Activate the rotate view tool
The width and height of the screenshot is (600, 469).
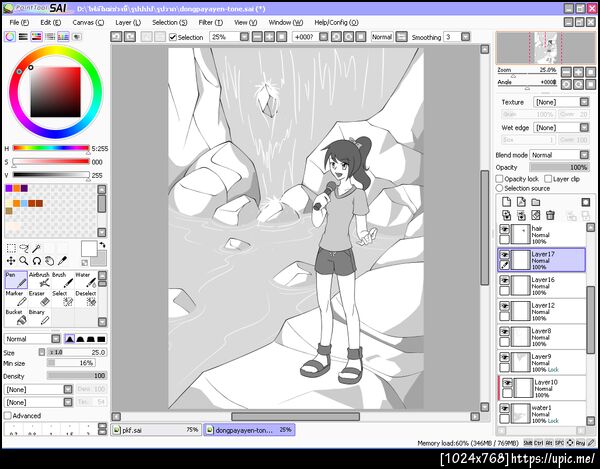(x=37, y=261)
